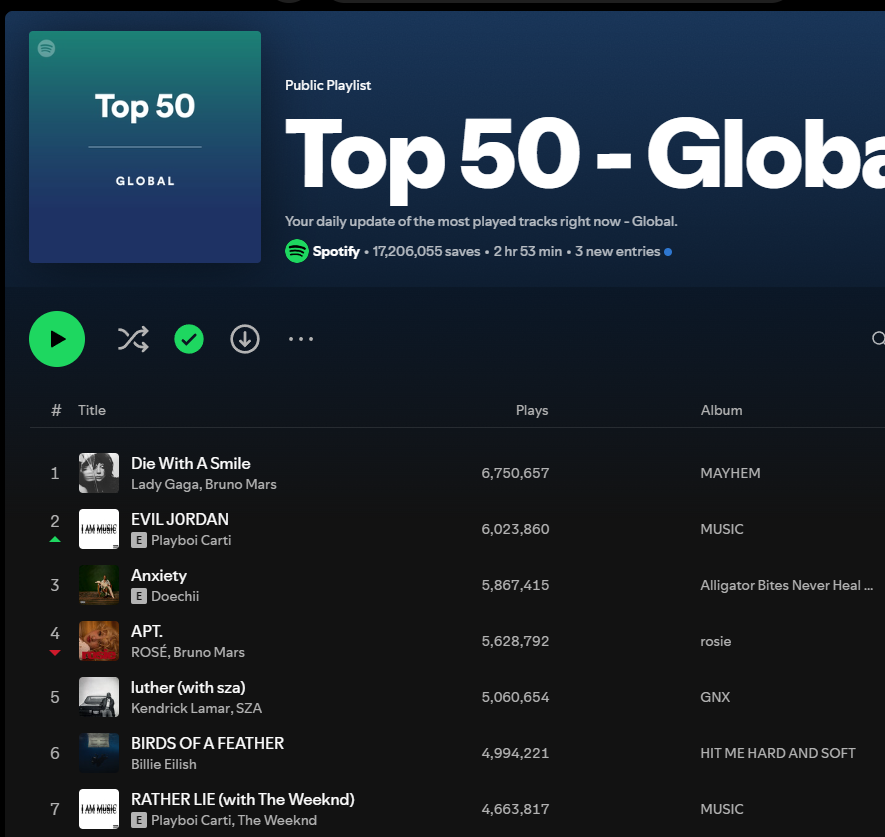
Task: Open the track APT.
Action: coord(147,631)
